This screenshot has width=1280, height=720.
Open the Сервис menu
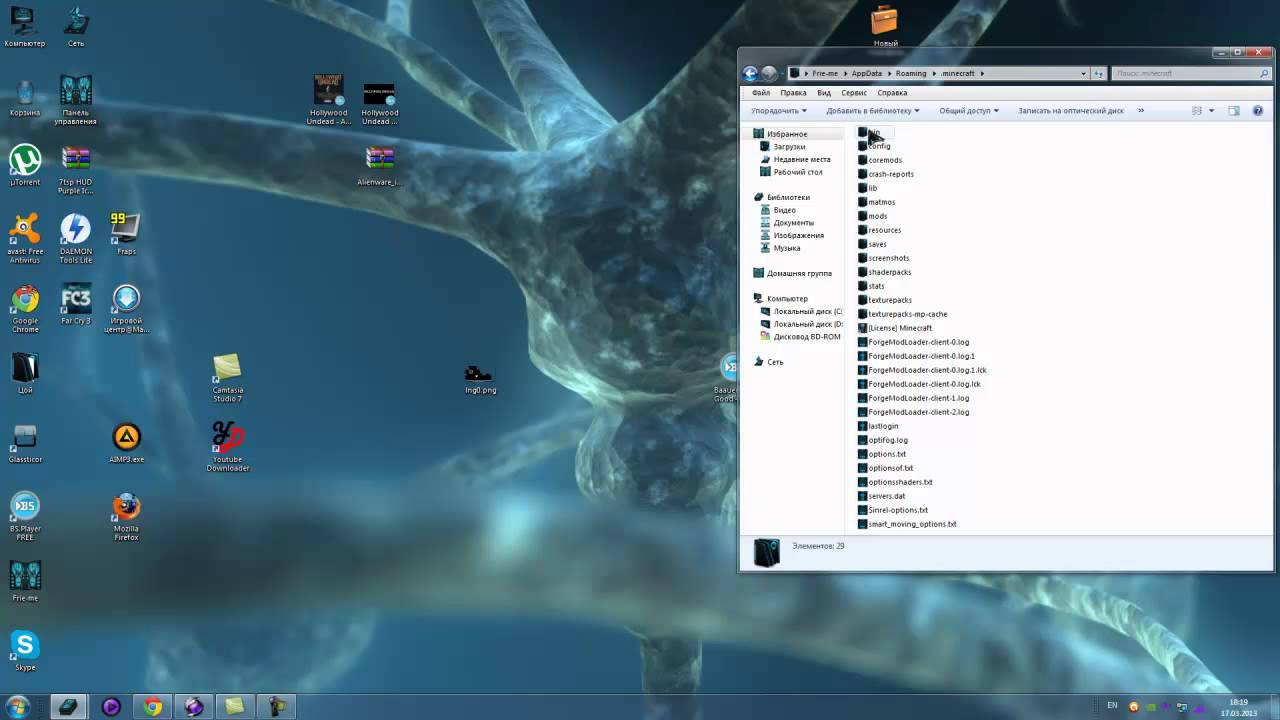tap(854, 93)
